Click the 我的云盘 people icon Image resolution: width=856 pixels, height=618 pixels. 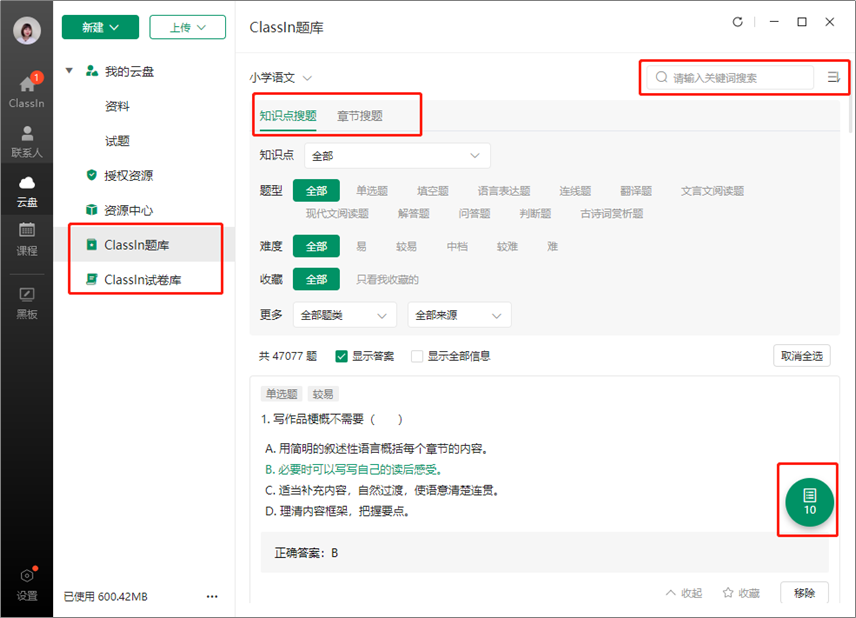point(92,71)
